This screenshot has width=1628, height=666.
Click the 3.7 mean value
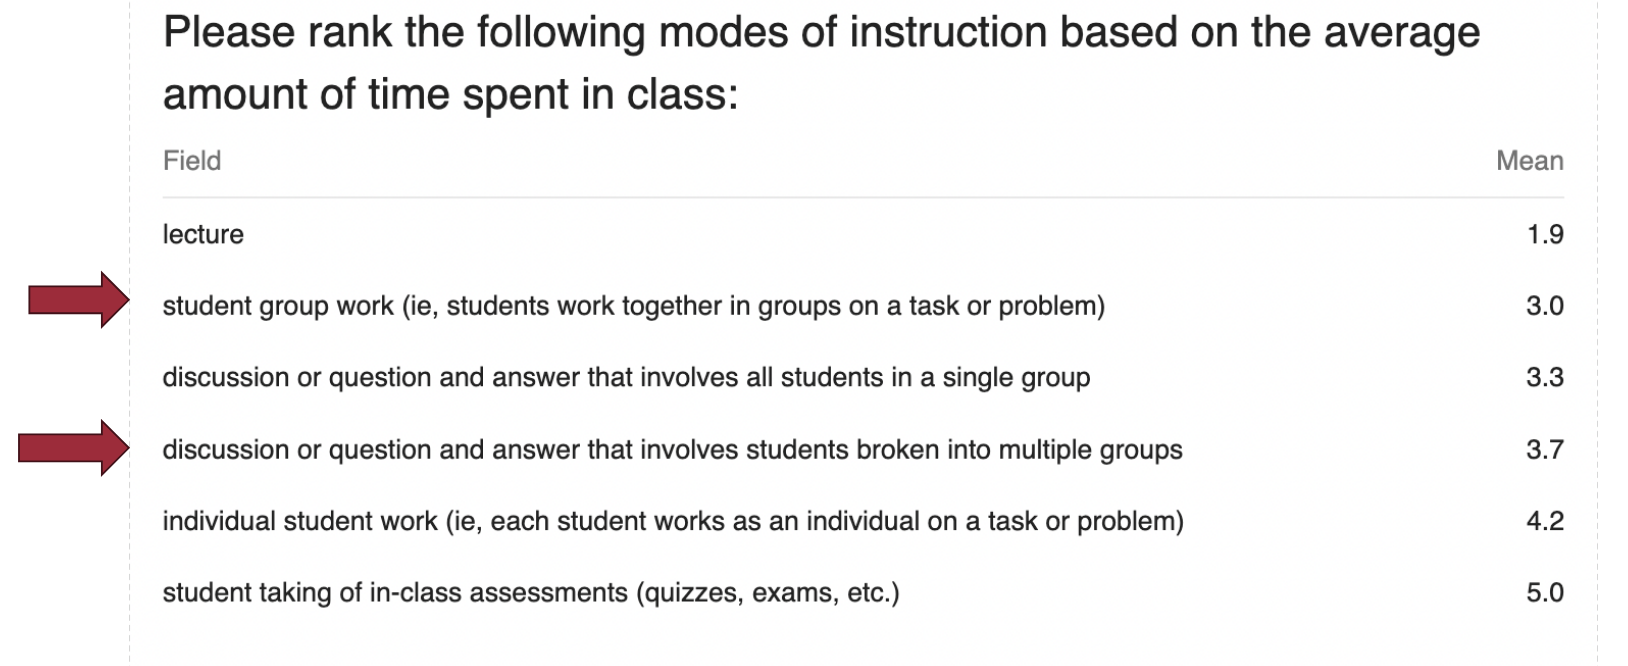tap(1545, 450)
